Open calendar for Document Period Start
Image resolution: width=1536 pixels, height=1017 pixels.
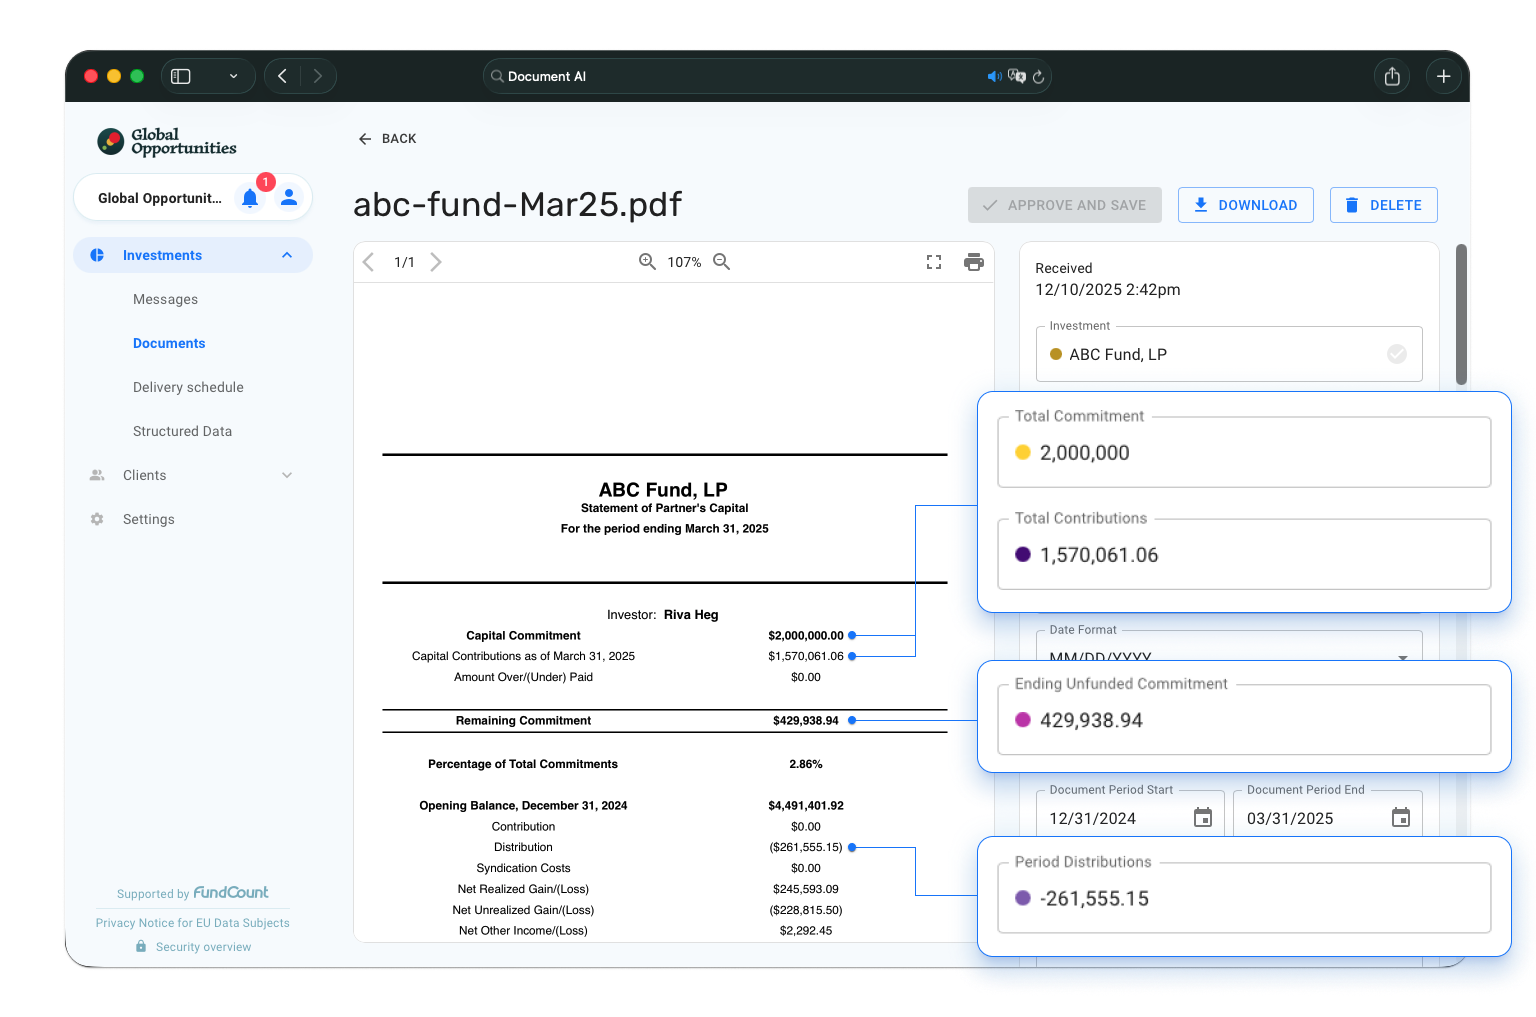1203,818
